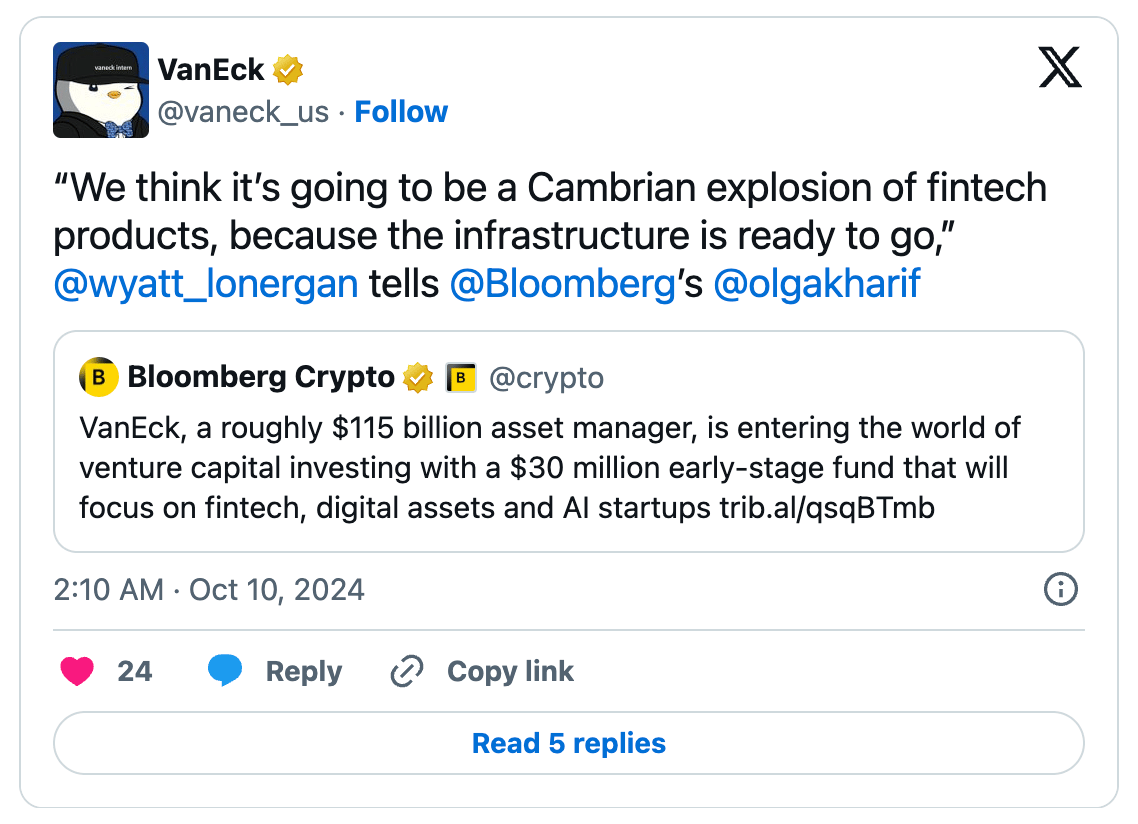
Task: Click the chain link copy icon
Action: pos(406,671)
